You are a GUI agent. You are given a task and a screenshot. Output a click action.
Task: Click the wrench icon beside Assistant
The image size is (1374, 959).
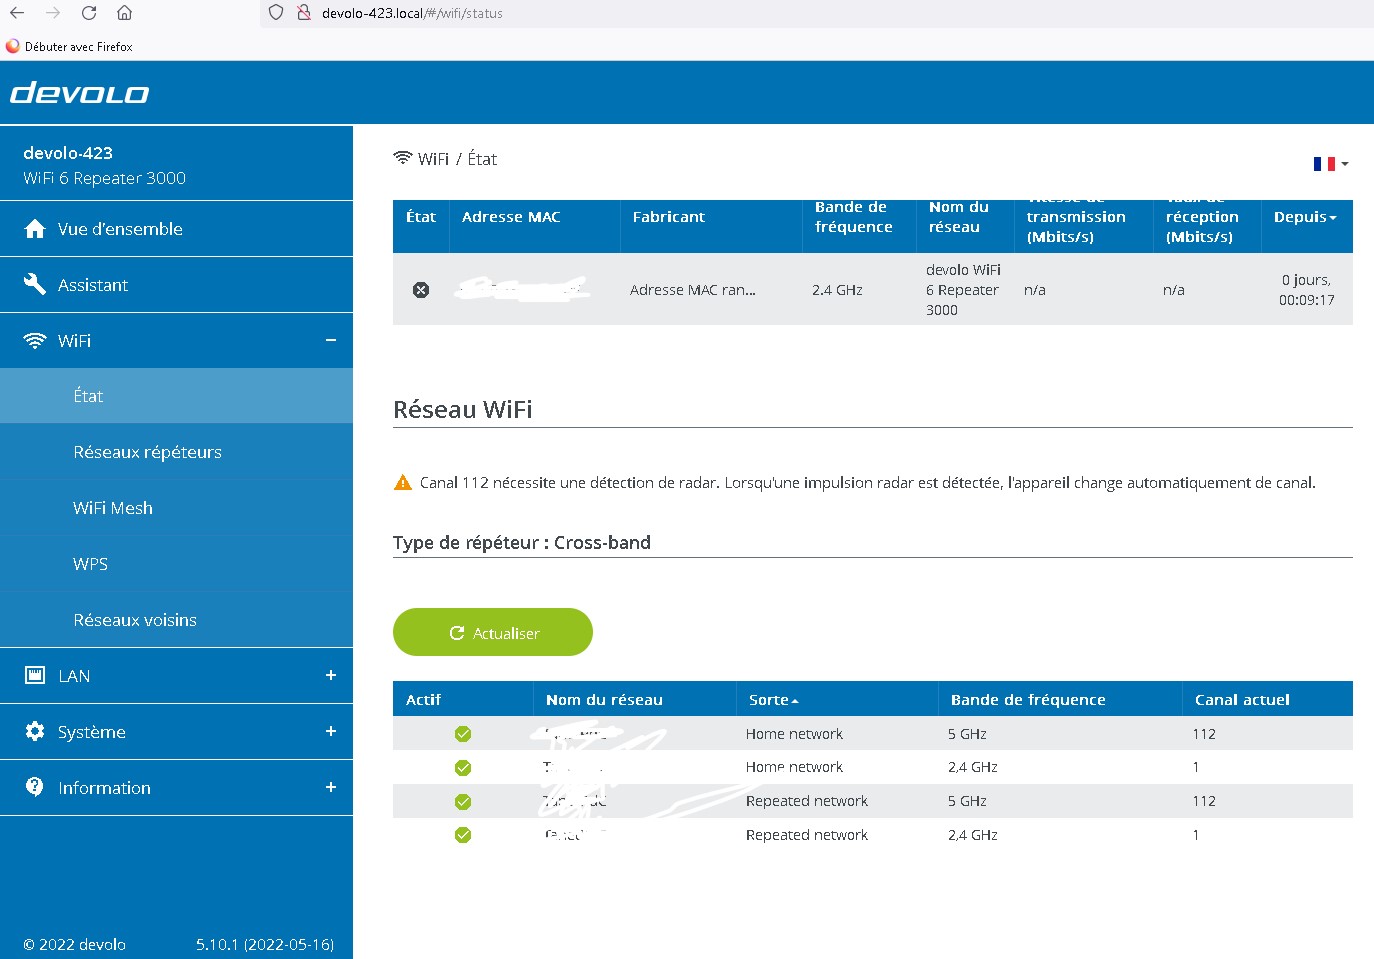(35, 285)
